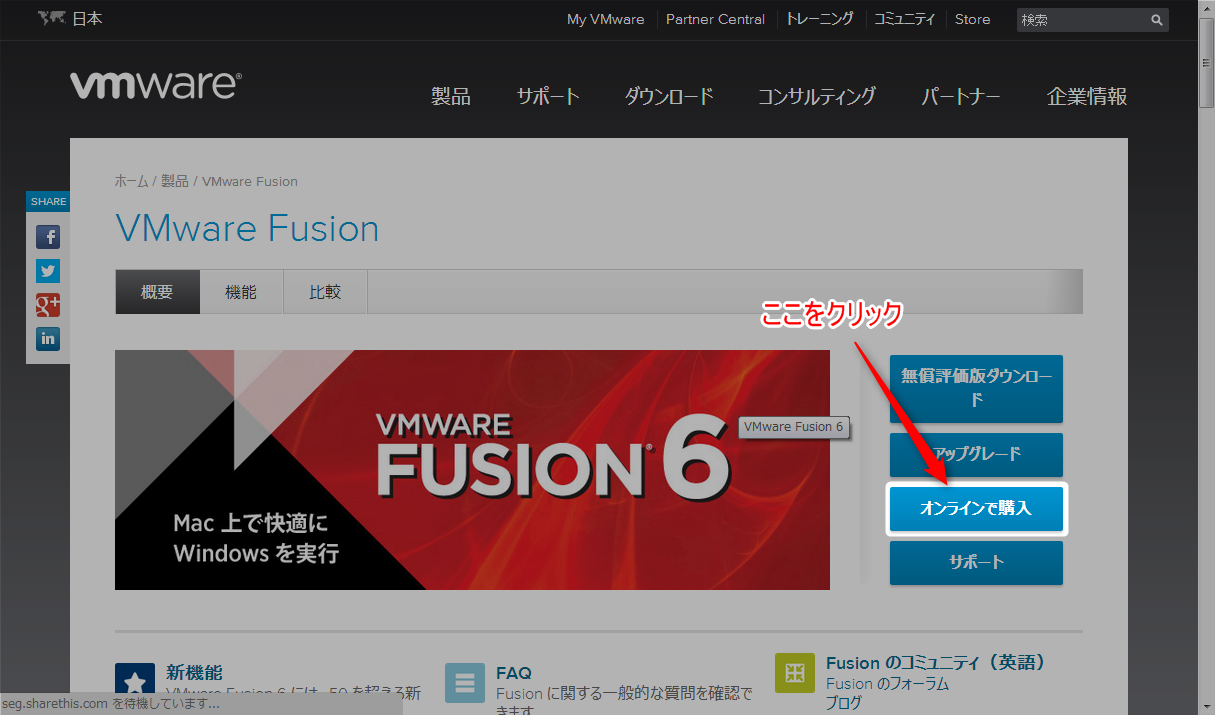Open Partner Central link
The width and height of the screenshot is (1215, 715).
[x=715, y=19]
